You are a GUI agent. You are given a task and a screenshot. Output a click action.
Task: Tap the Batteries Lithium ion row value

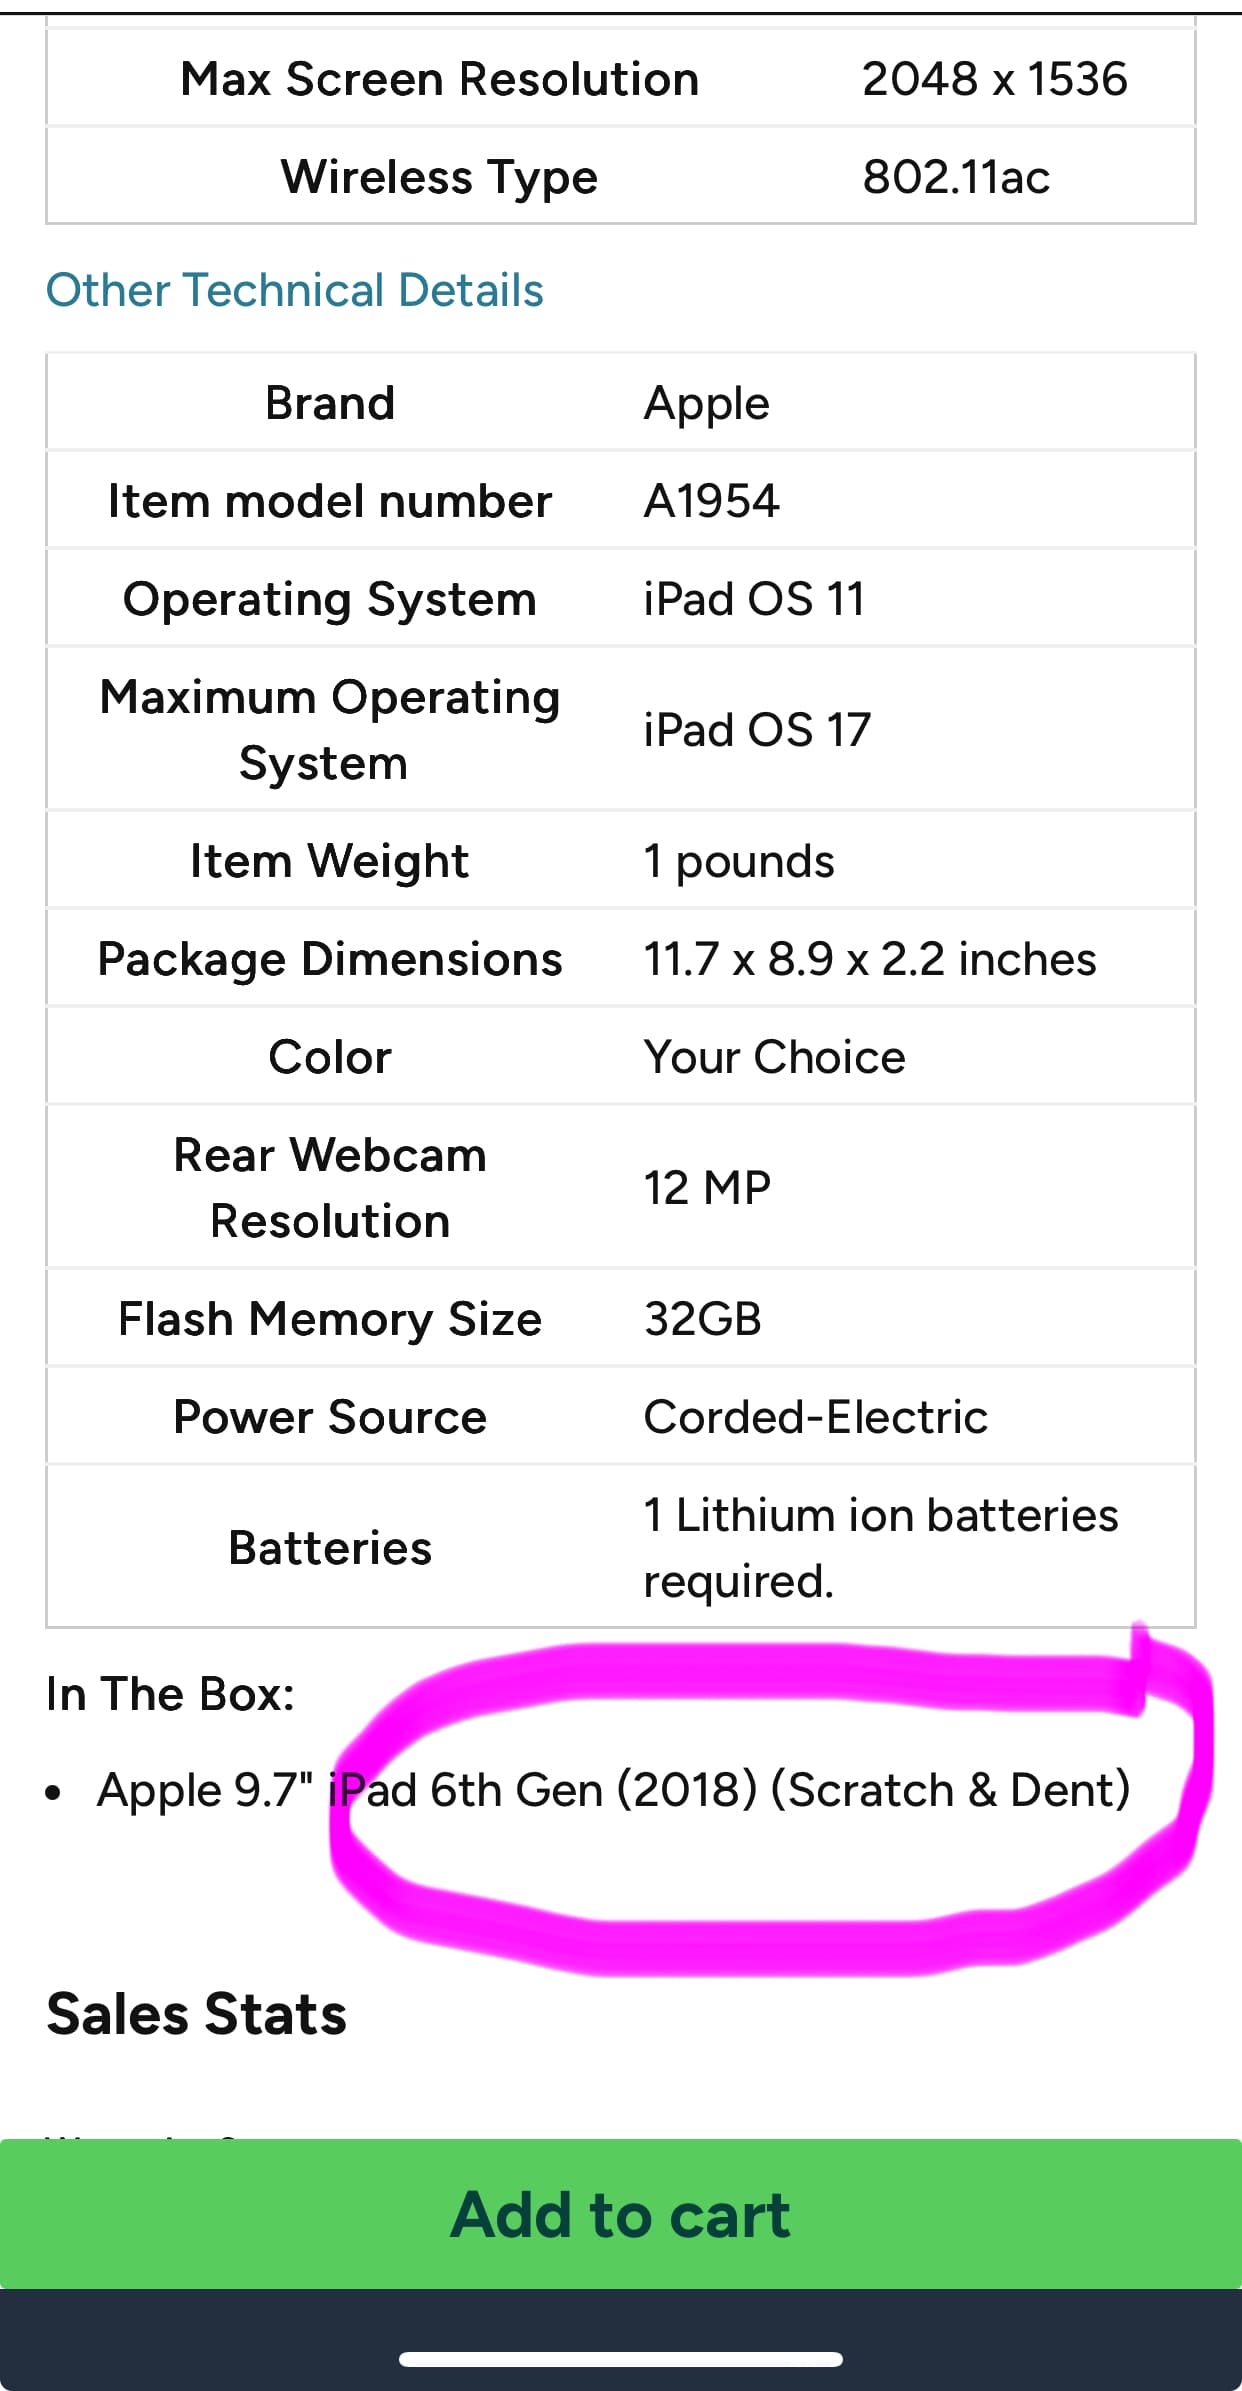coord(881,1547)
